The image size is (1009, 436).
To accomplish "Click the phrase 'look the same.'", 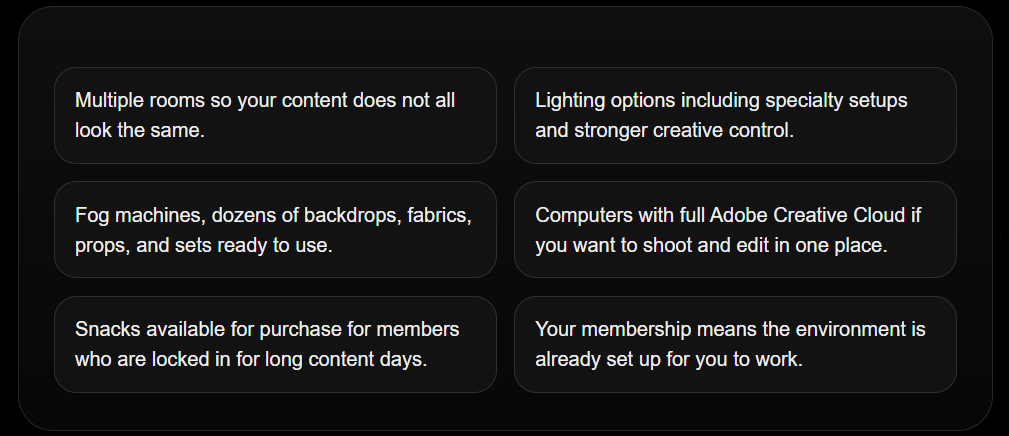I will 140,131.
